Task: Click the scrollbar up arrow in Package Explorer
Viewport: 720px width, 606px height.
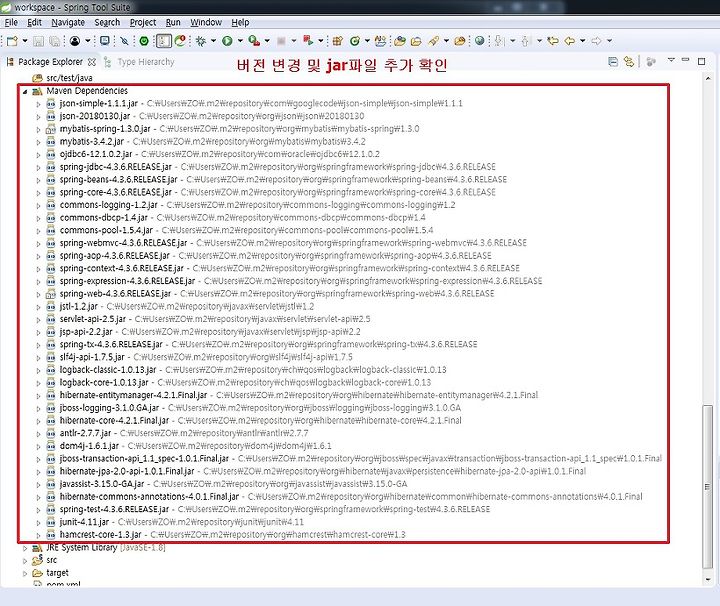Action: [x=708, y=79]
